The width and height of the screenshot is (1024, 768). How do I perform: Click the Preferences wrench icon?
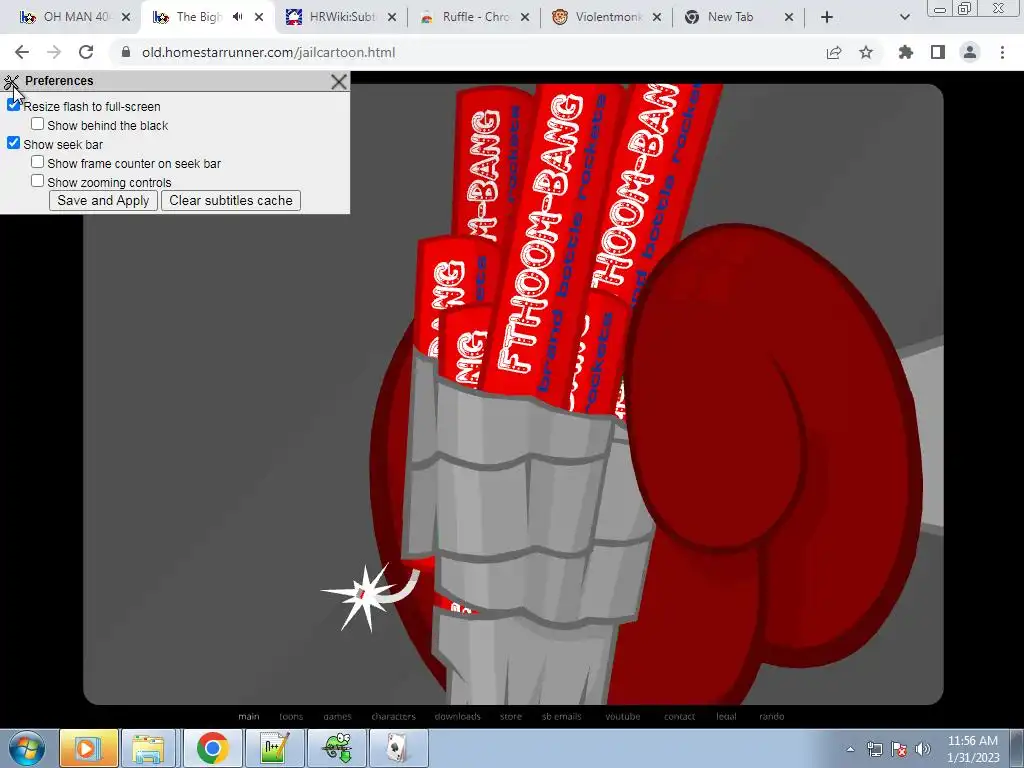[x=10, y=82]
